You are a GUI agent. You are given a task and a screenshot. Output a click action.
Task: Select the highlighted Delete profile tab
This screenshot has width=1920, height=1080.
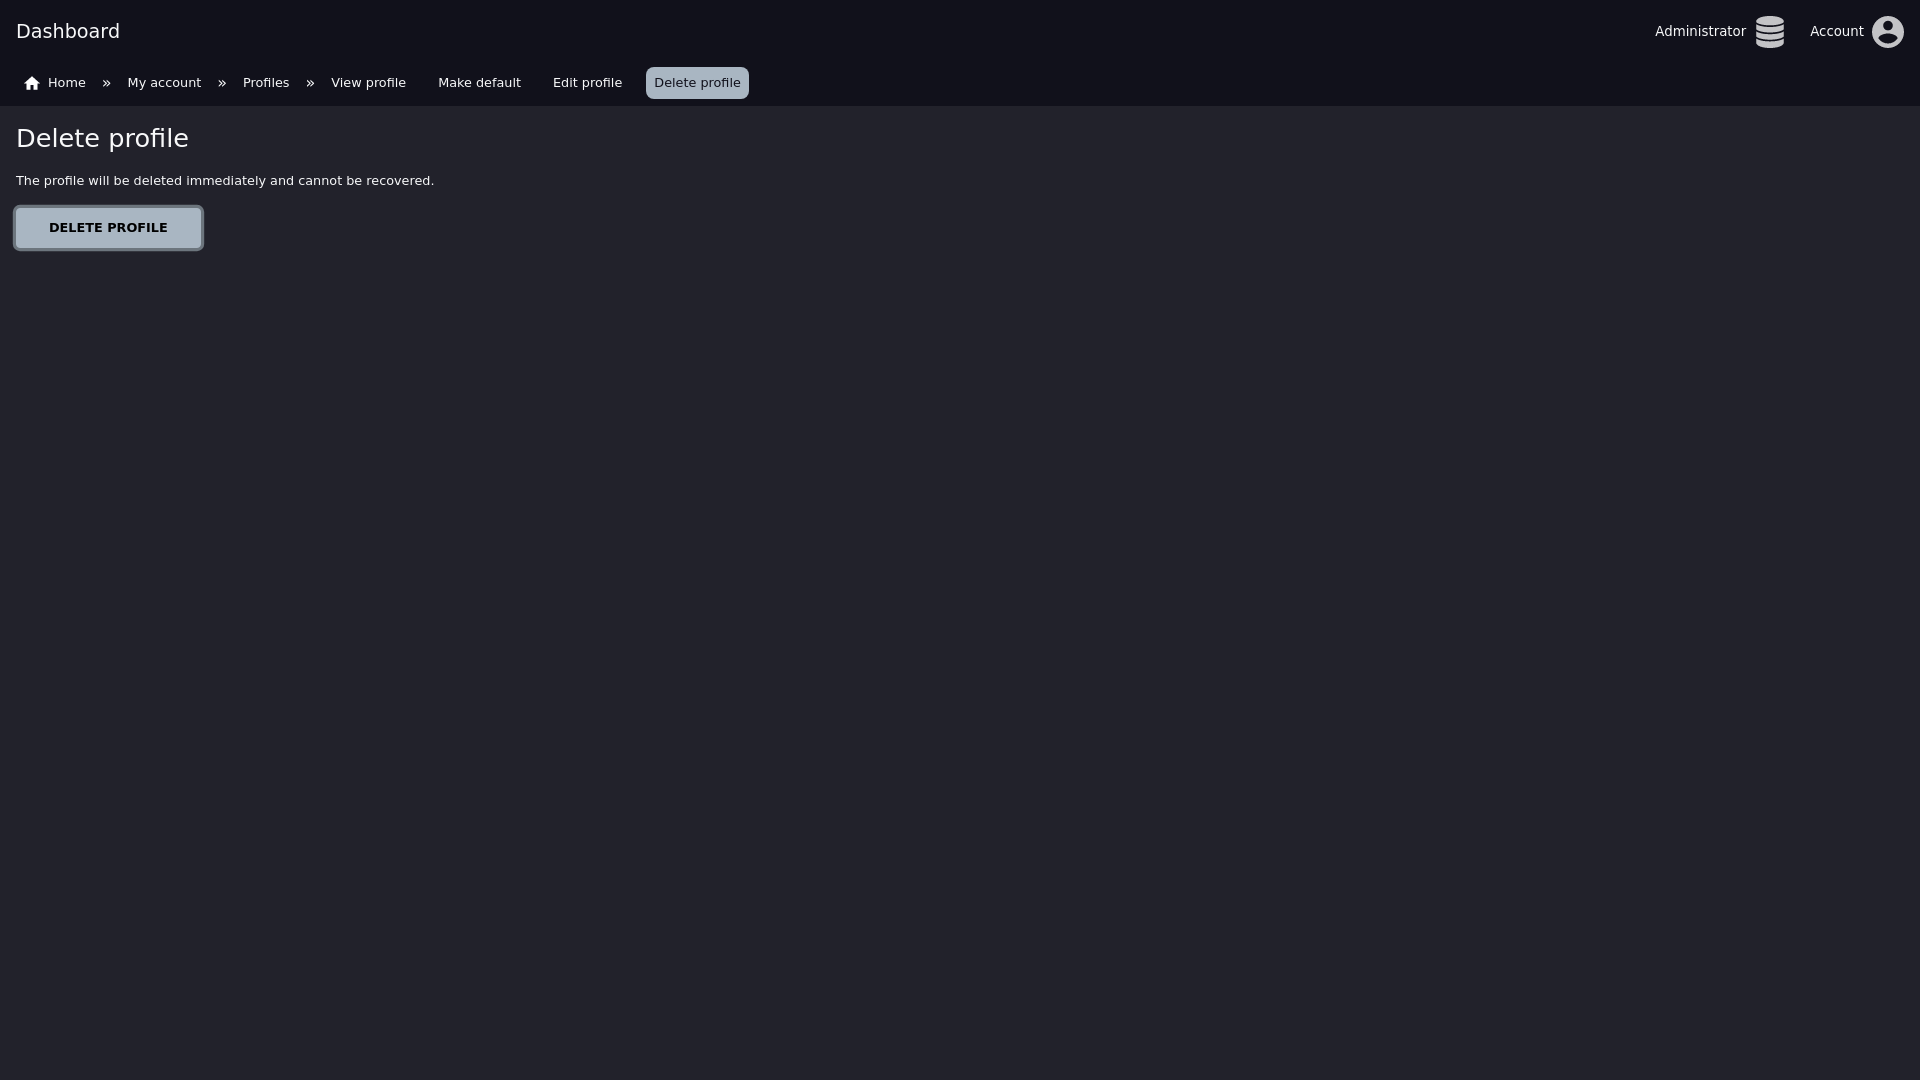[697, 83]
